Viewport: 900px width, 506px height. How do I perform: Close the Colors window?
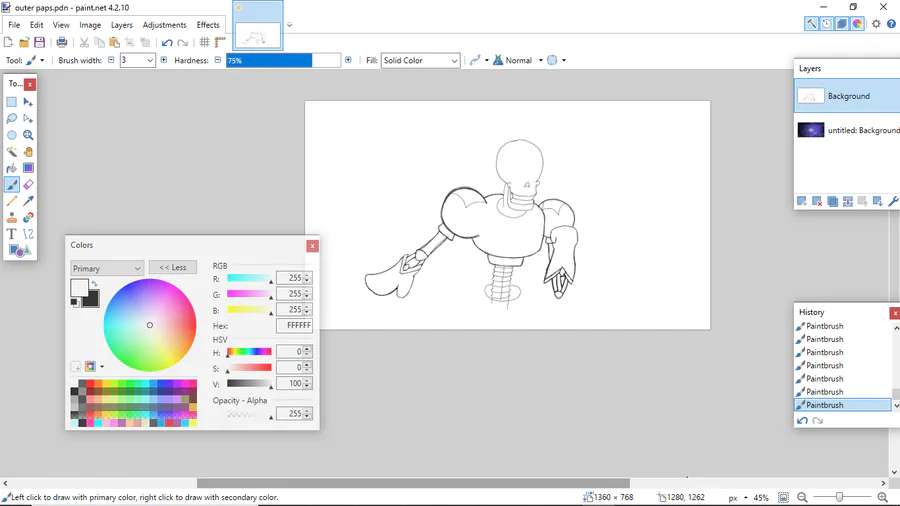coord(312,246)
